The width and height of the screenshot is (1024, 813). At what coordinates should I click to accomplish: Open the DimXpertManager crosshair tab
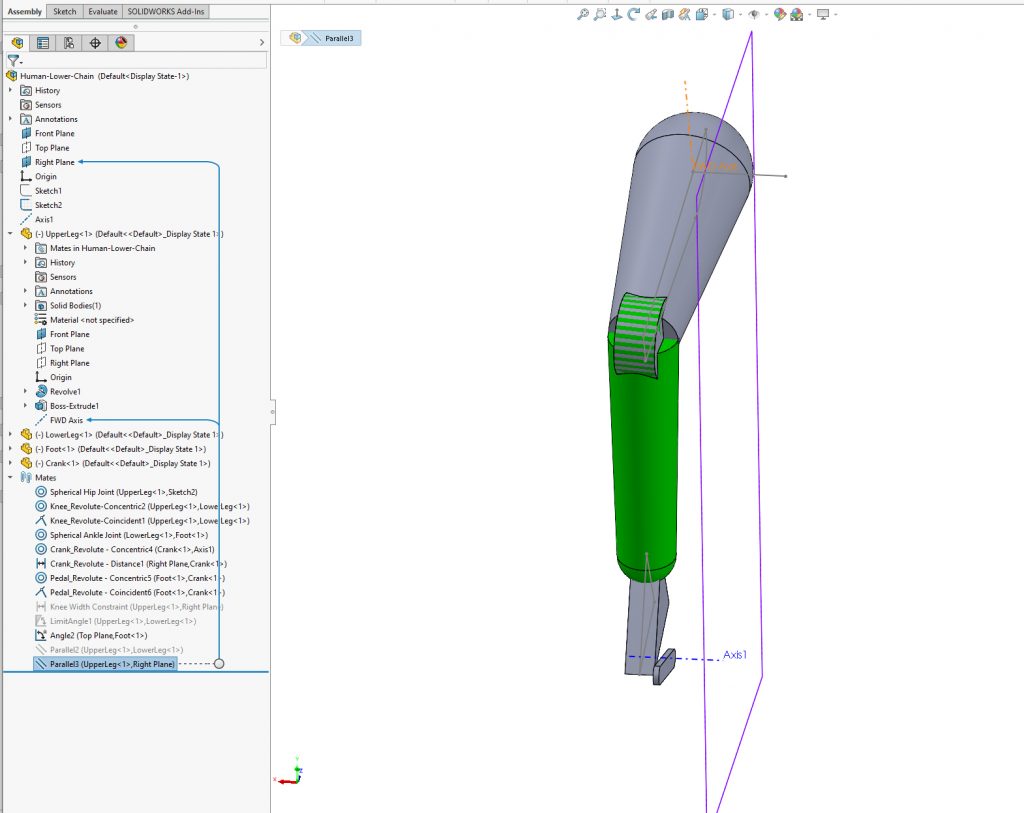pyautogui.click(x=95, y=42)
